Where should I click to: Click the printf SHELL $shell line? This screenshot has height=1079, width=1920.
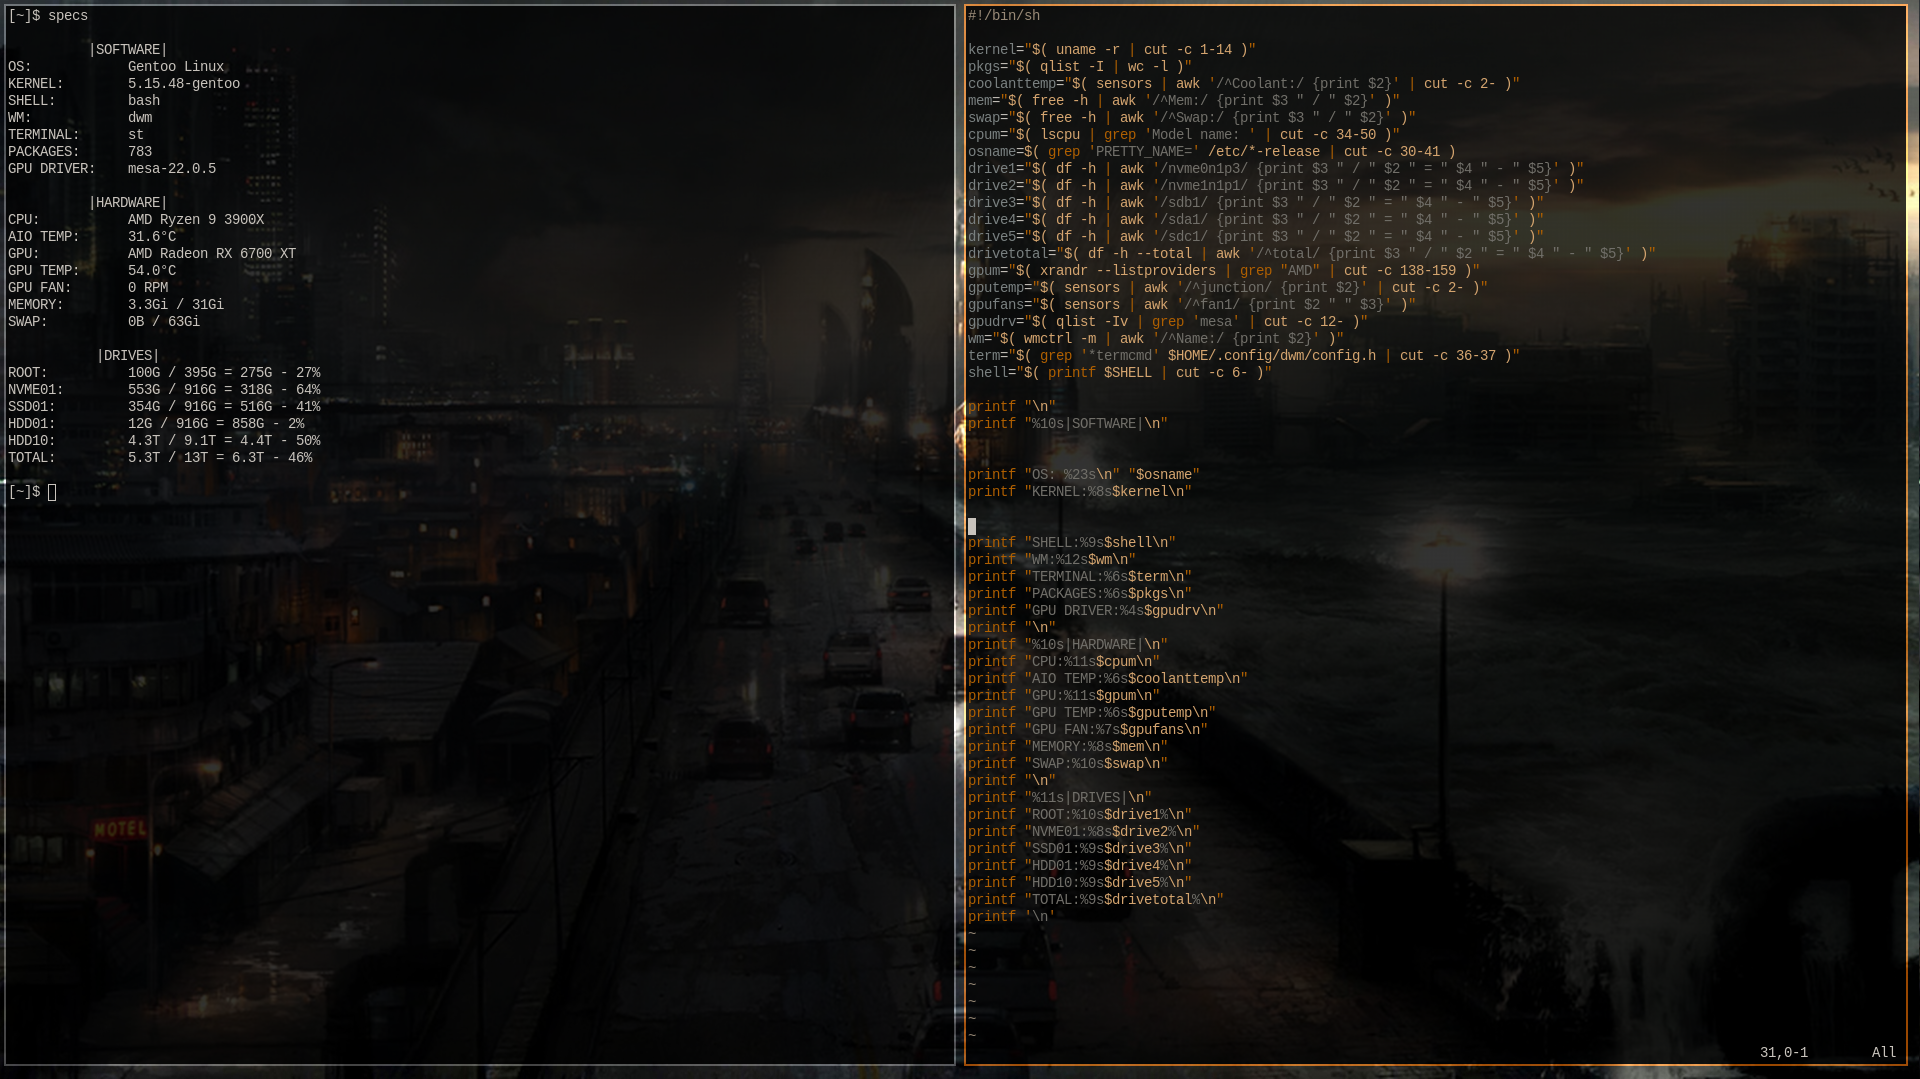(1072, 543)
